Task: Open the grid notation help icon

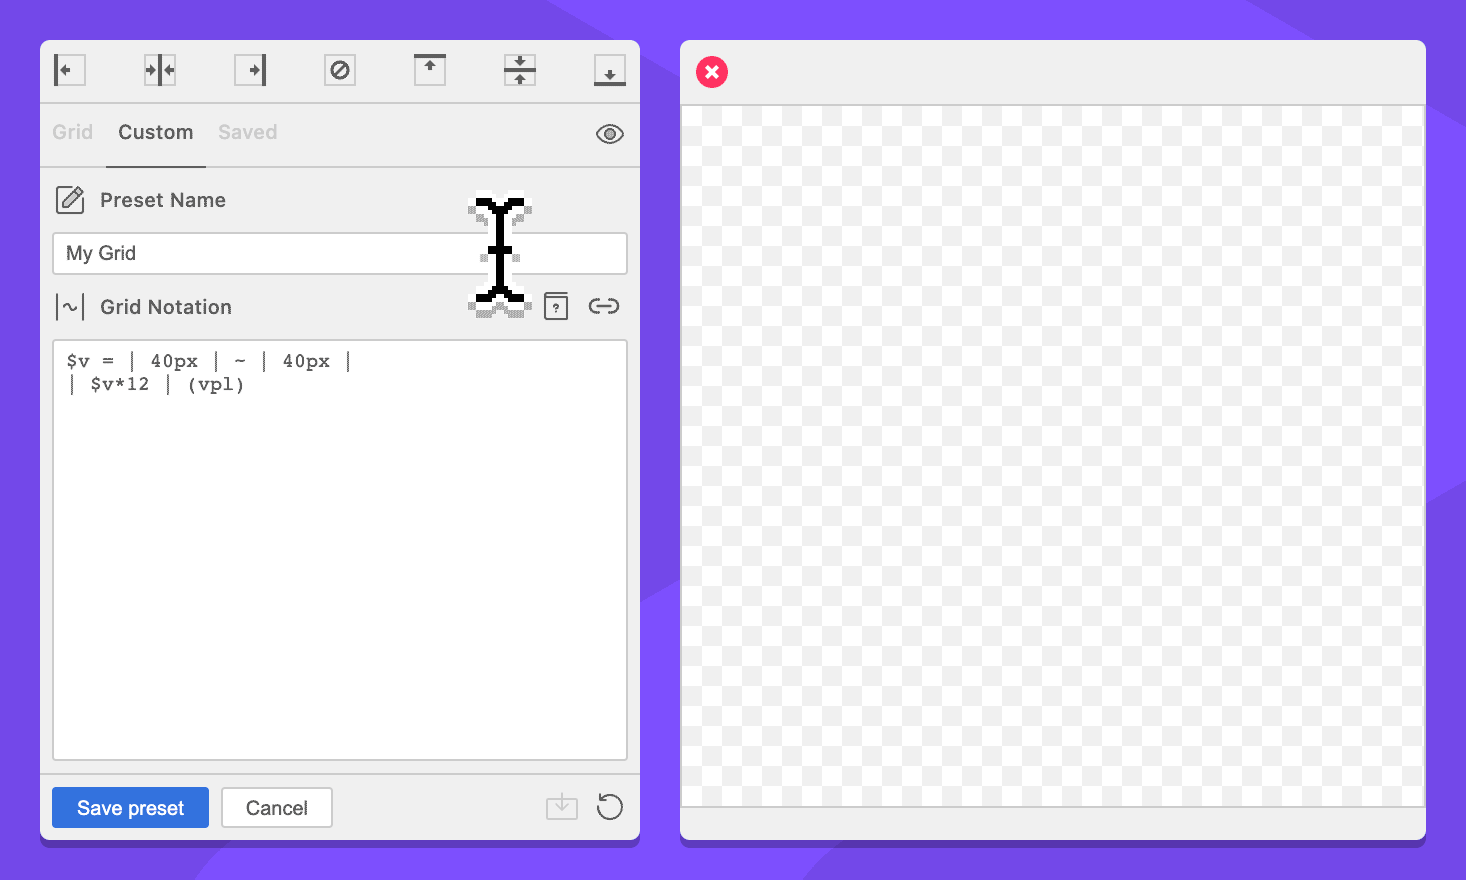Action: coord(556,307)
